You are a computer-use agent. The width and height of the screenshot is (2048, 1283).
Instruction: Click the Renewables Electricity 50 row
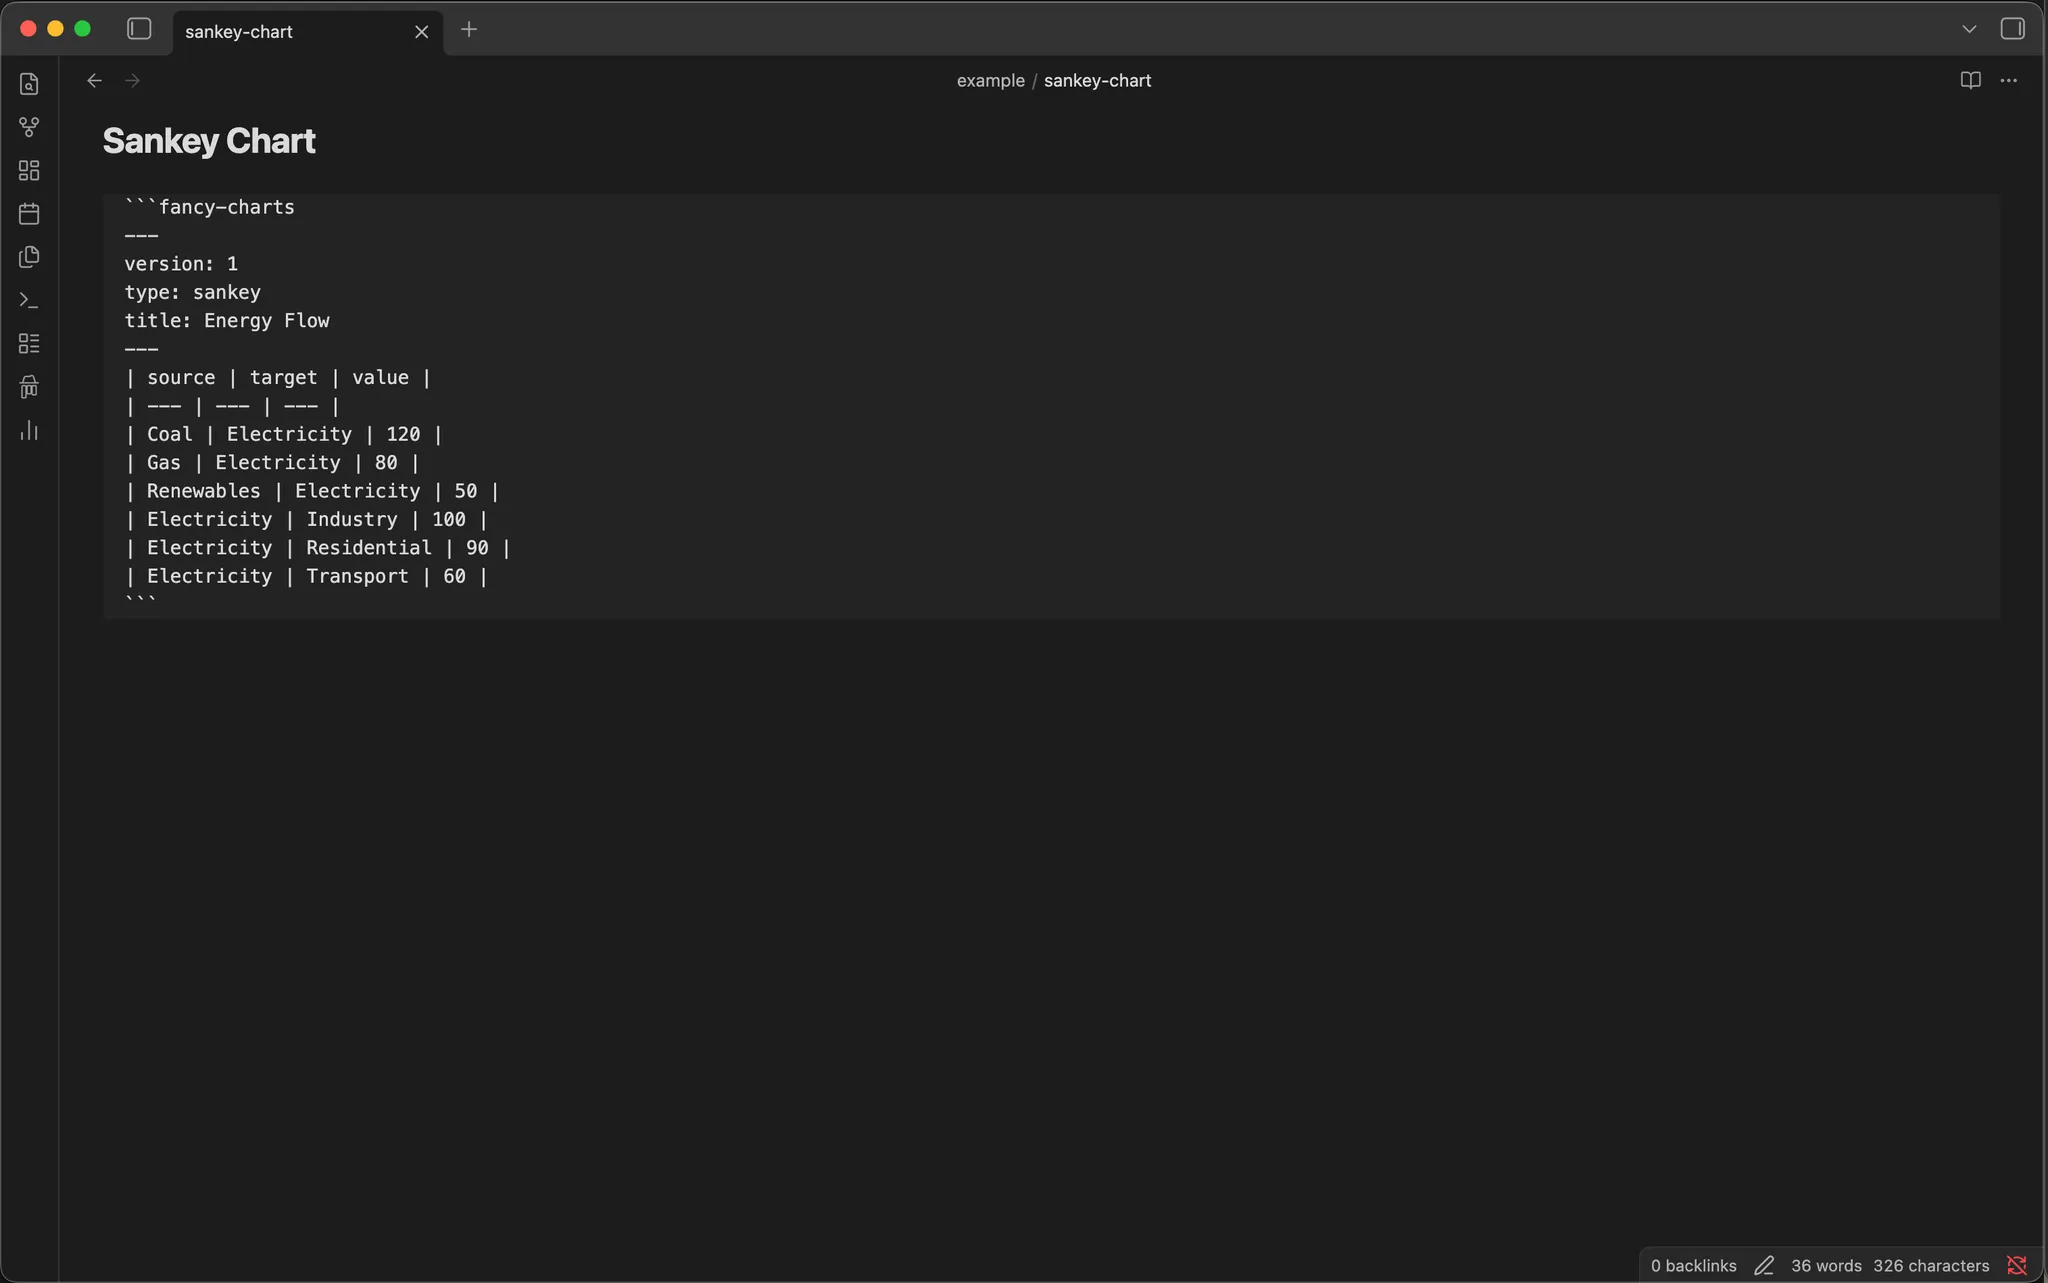[x=312, y=491]
